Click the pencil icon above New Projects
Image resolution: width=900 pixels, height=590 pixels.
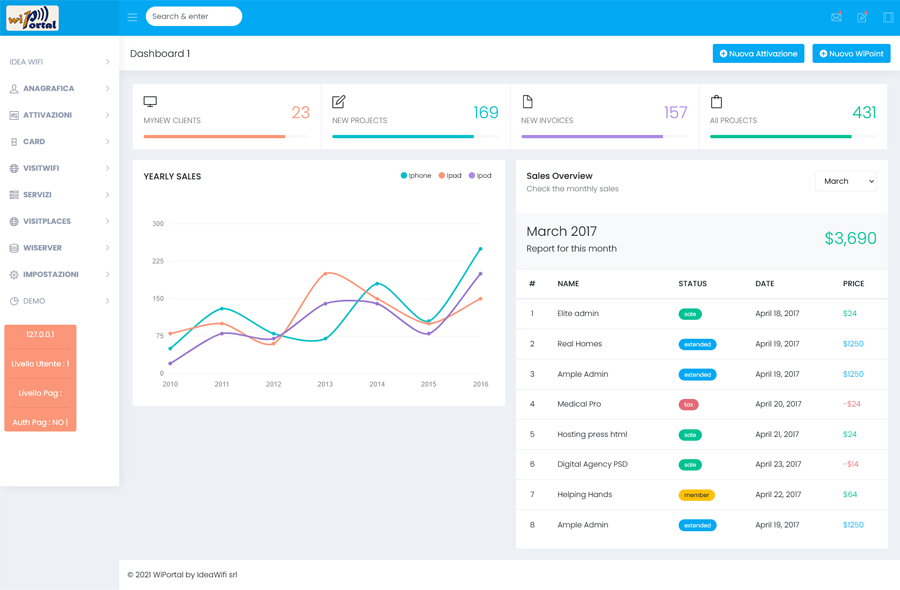pyautogui.click(x=339, y=102)
